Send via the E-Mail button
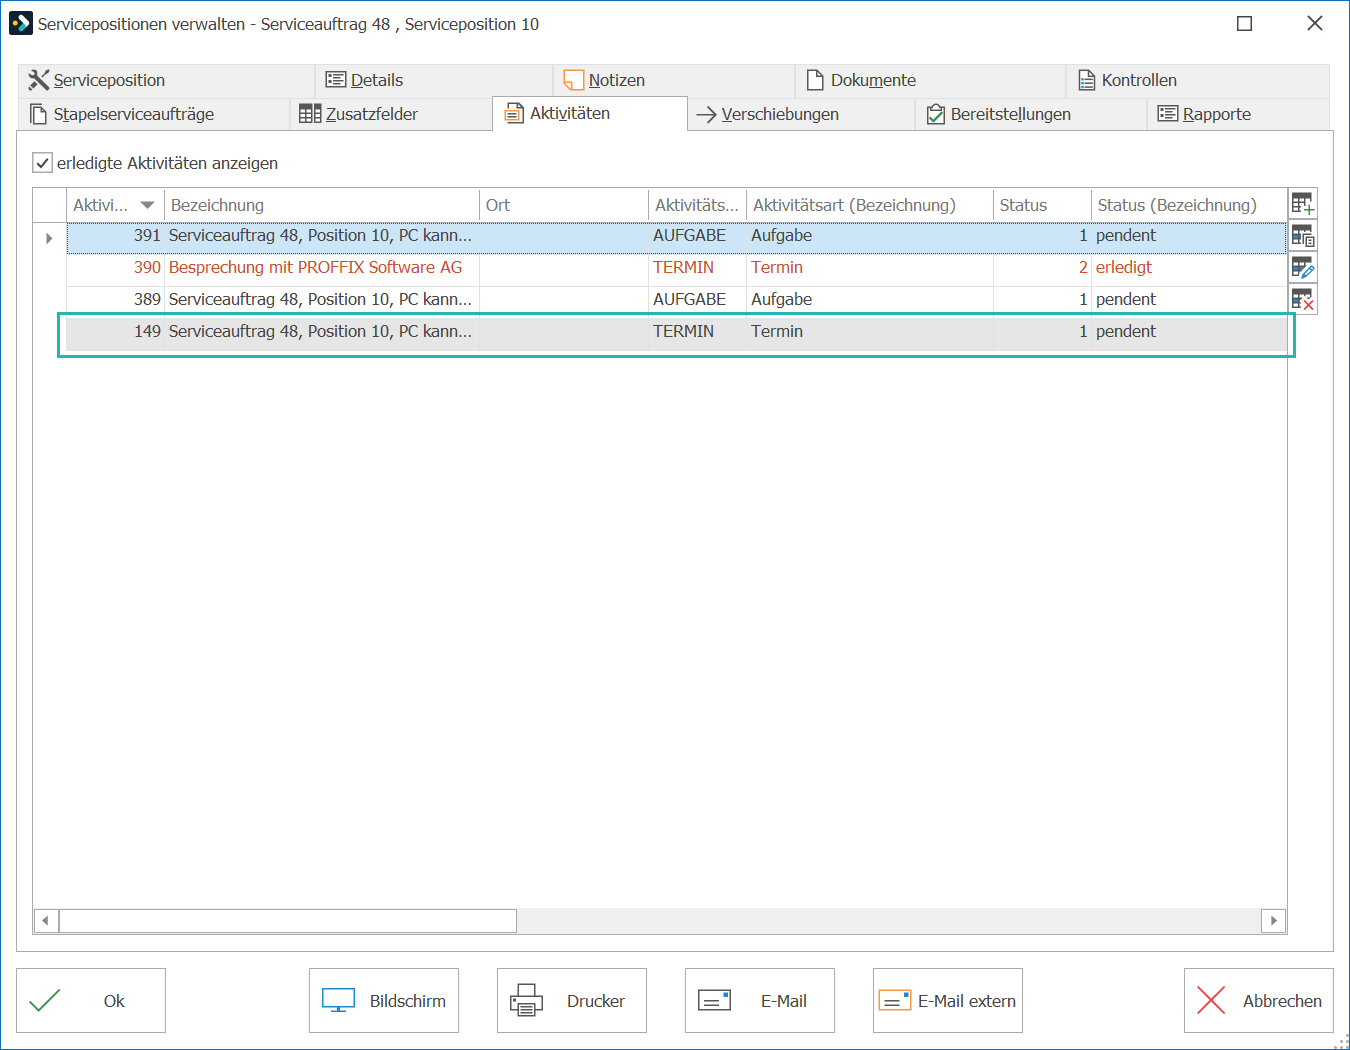 (760, 1000)
